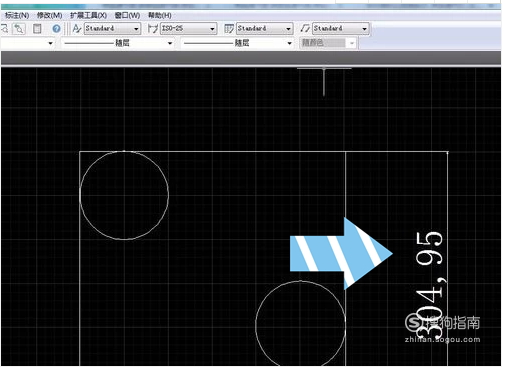Expand the first 随层 linetype dropdown

pyautogui.click(x=118, y=43)
